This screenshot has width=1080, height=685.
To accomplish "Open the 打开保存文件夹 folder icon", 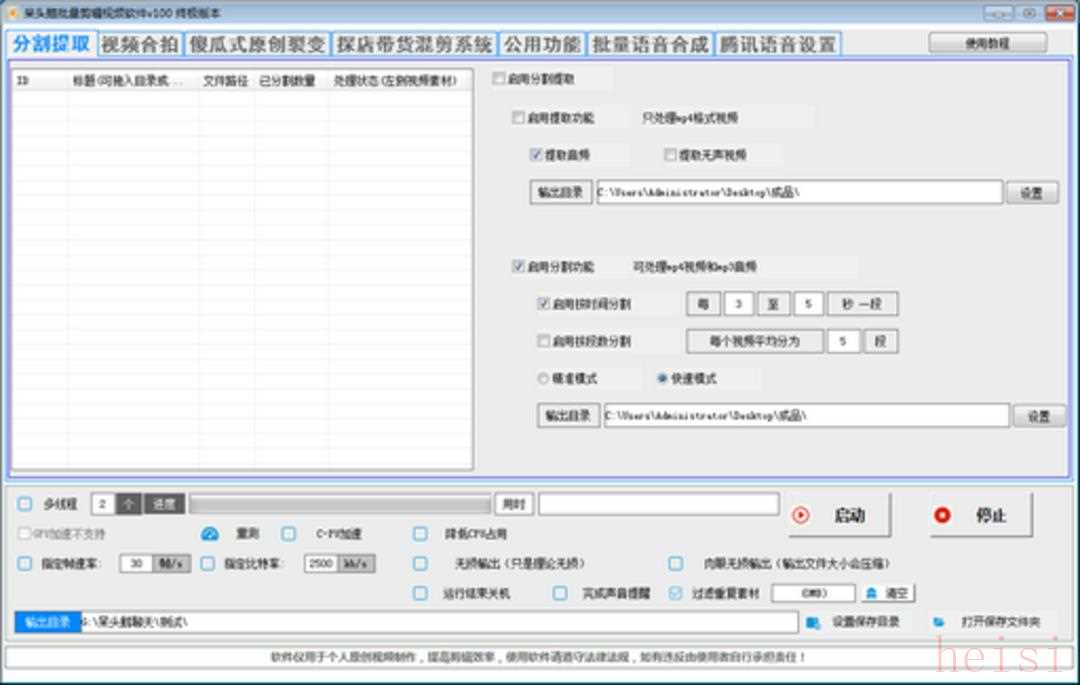I will pos(939,622).
